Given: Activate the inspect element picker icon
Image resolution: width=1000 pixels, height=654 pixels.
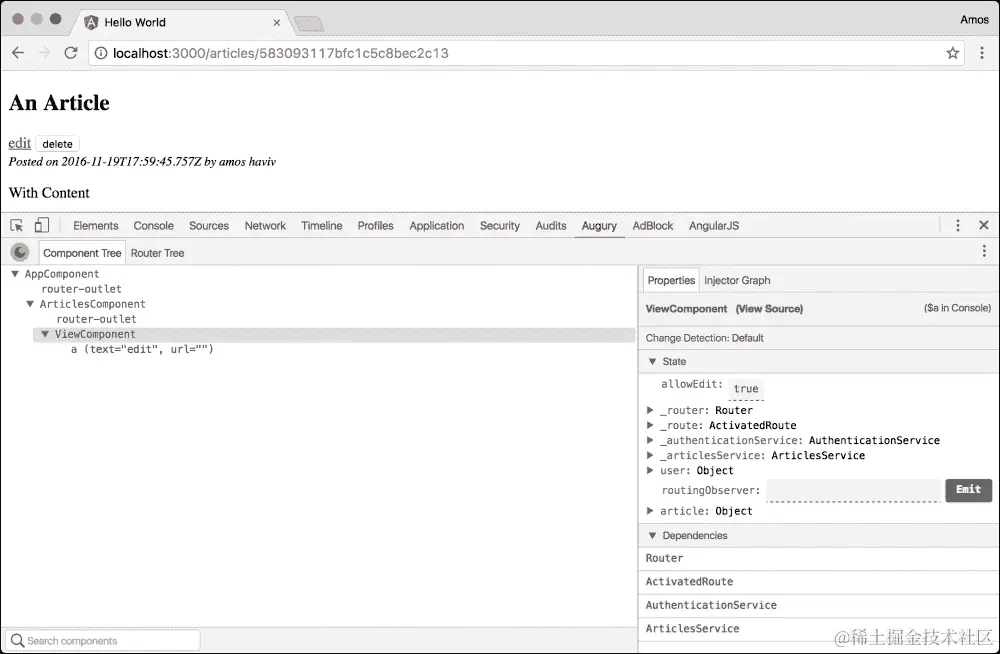Looking at the screenshot, I should (17, 225).
